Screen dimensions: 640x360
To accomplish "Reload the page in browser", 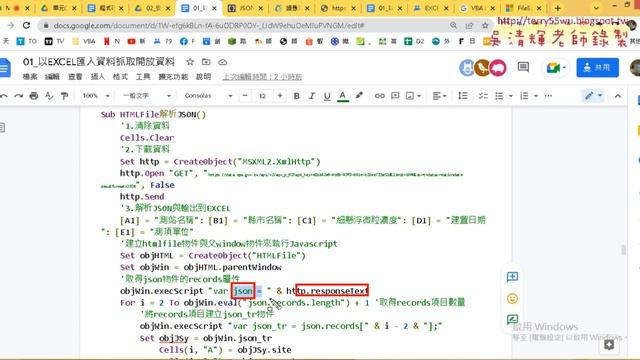I will pyautogui.click(x=27, y=25).
